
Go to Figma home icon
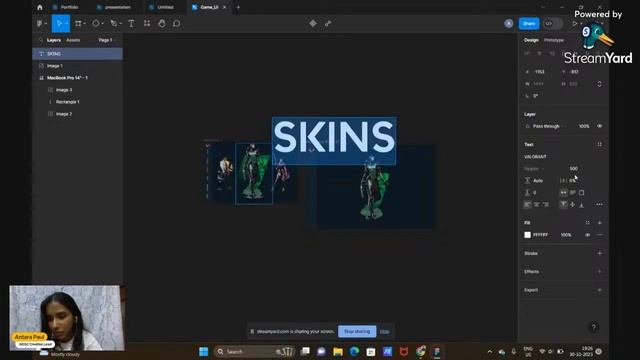[x=40, y=7]
